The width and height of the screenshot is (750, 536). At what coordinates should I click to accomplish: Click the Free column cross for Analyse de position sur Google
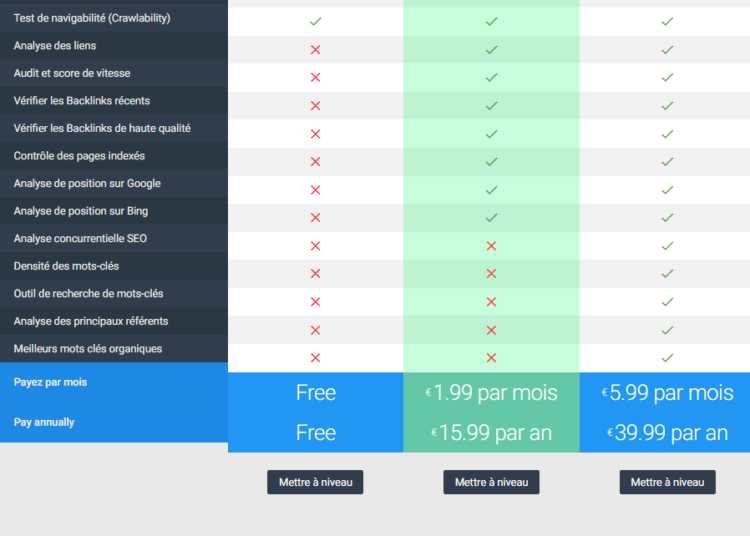[315, 189]
